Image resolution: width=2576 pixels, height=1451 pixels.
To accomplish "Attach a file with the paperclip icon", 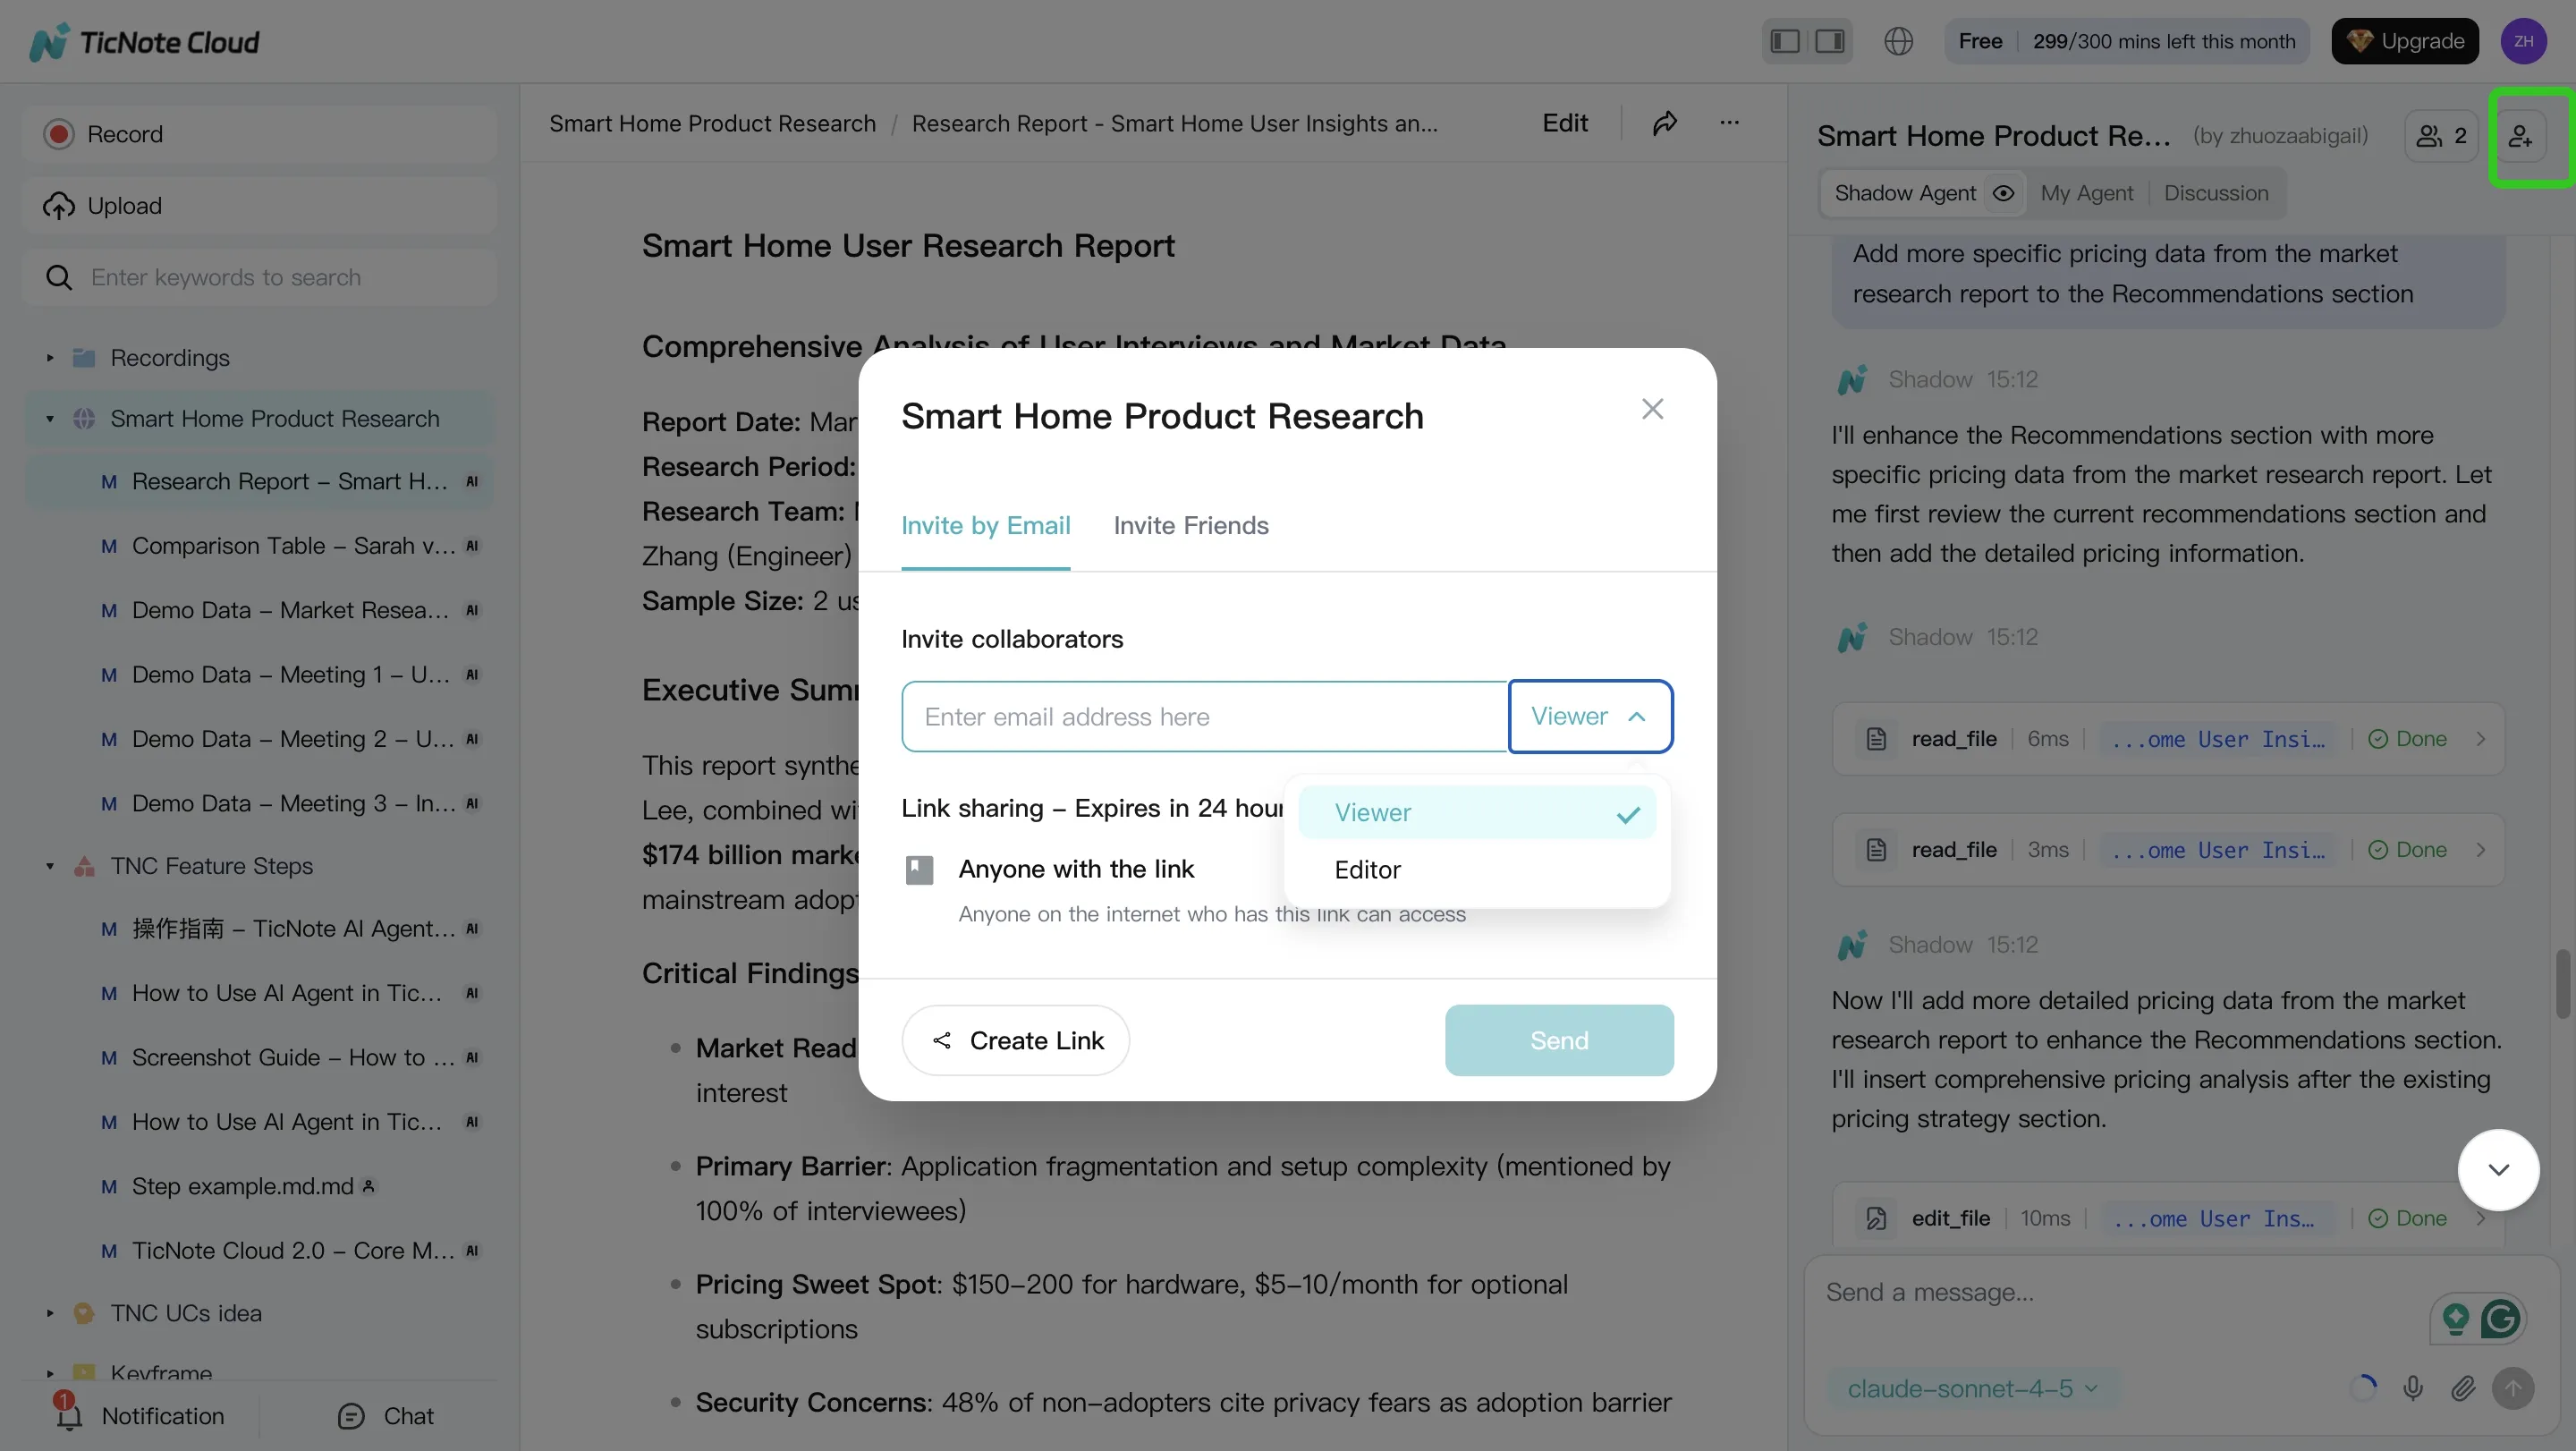I will click(x=2464, y=1388).
